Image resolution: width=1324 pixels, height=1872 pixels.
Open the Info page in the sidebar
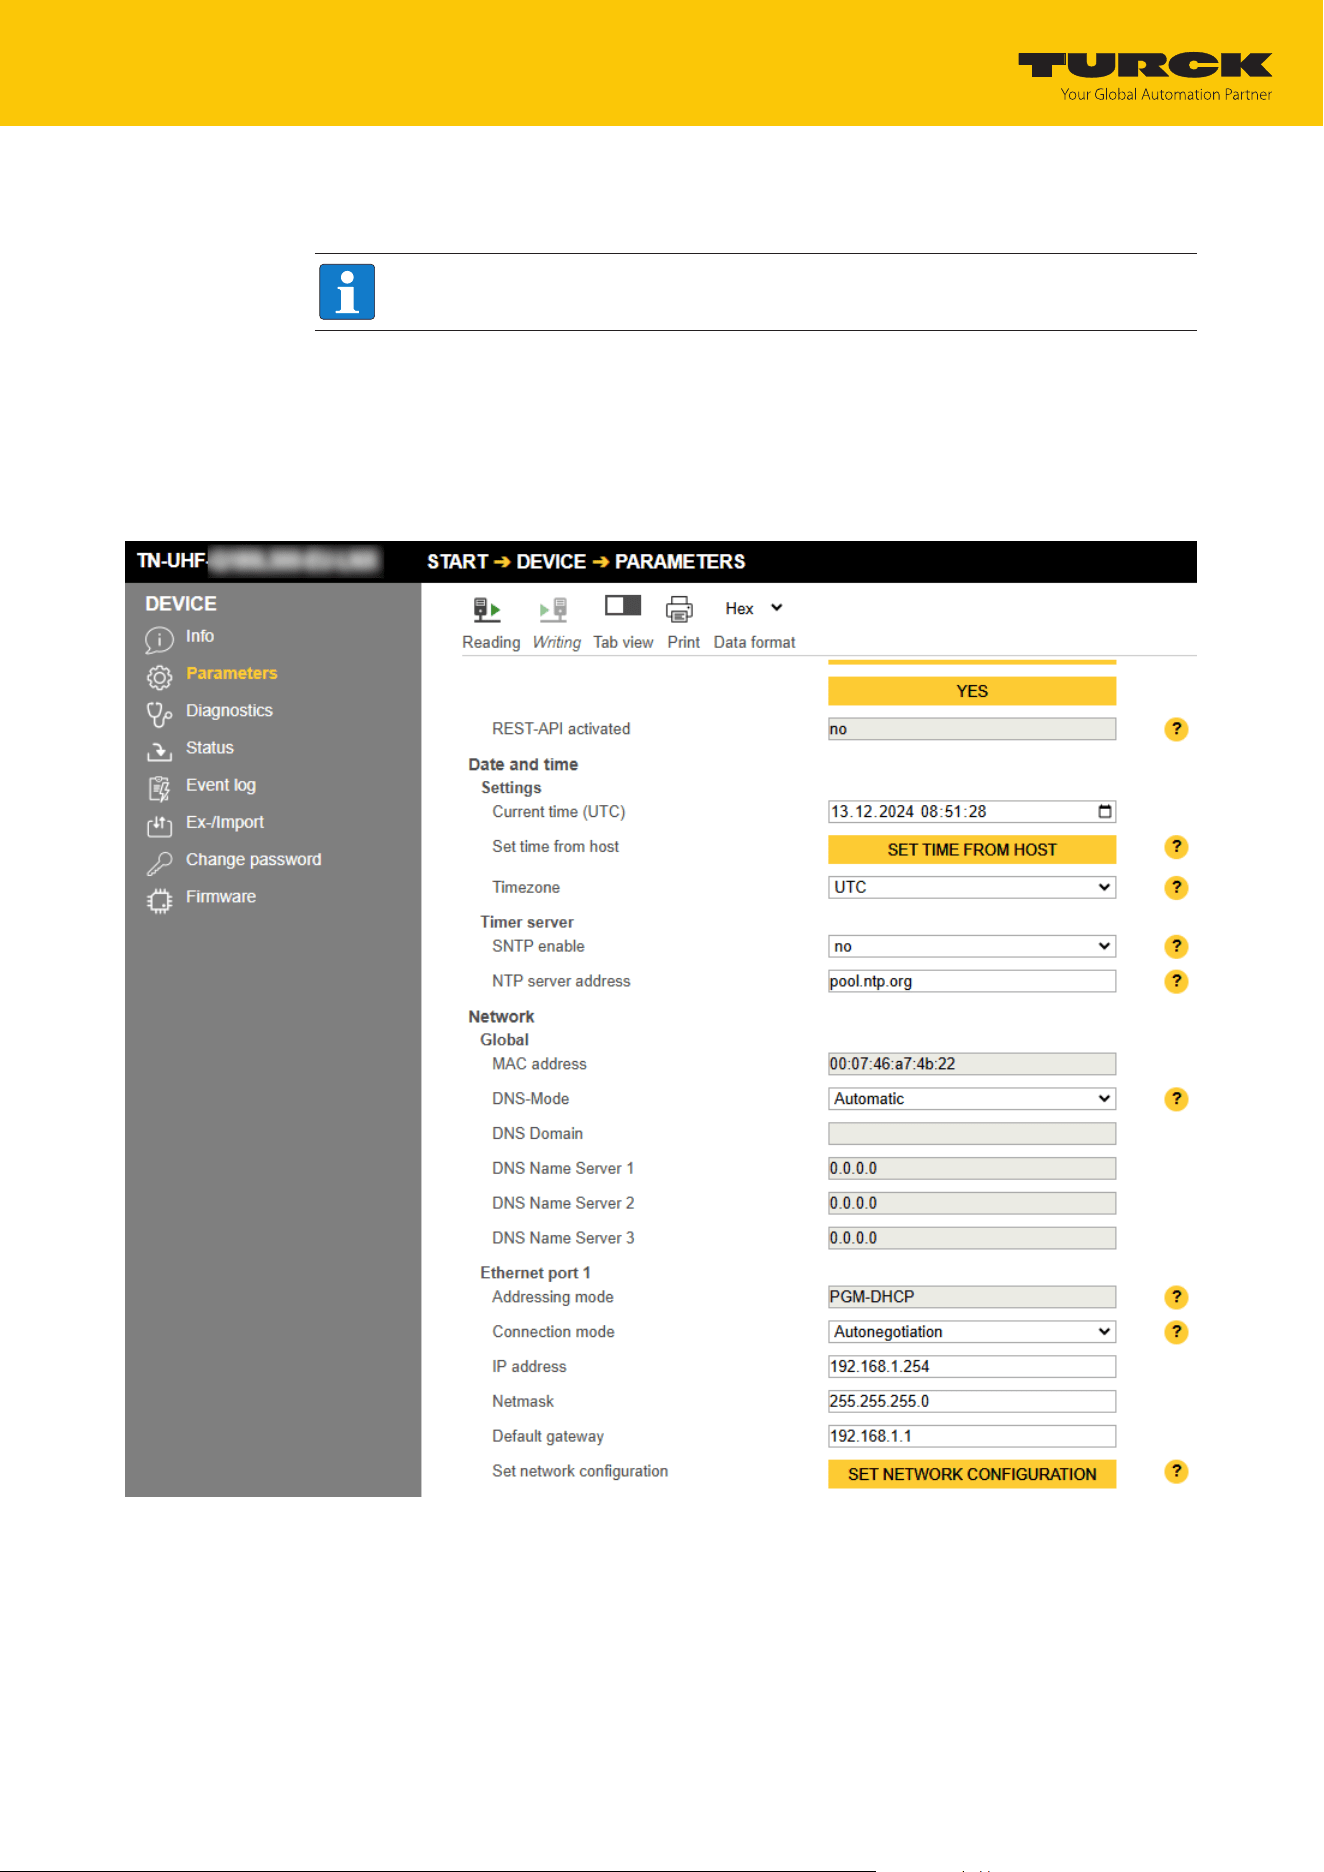tap(200, 636)
